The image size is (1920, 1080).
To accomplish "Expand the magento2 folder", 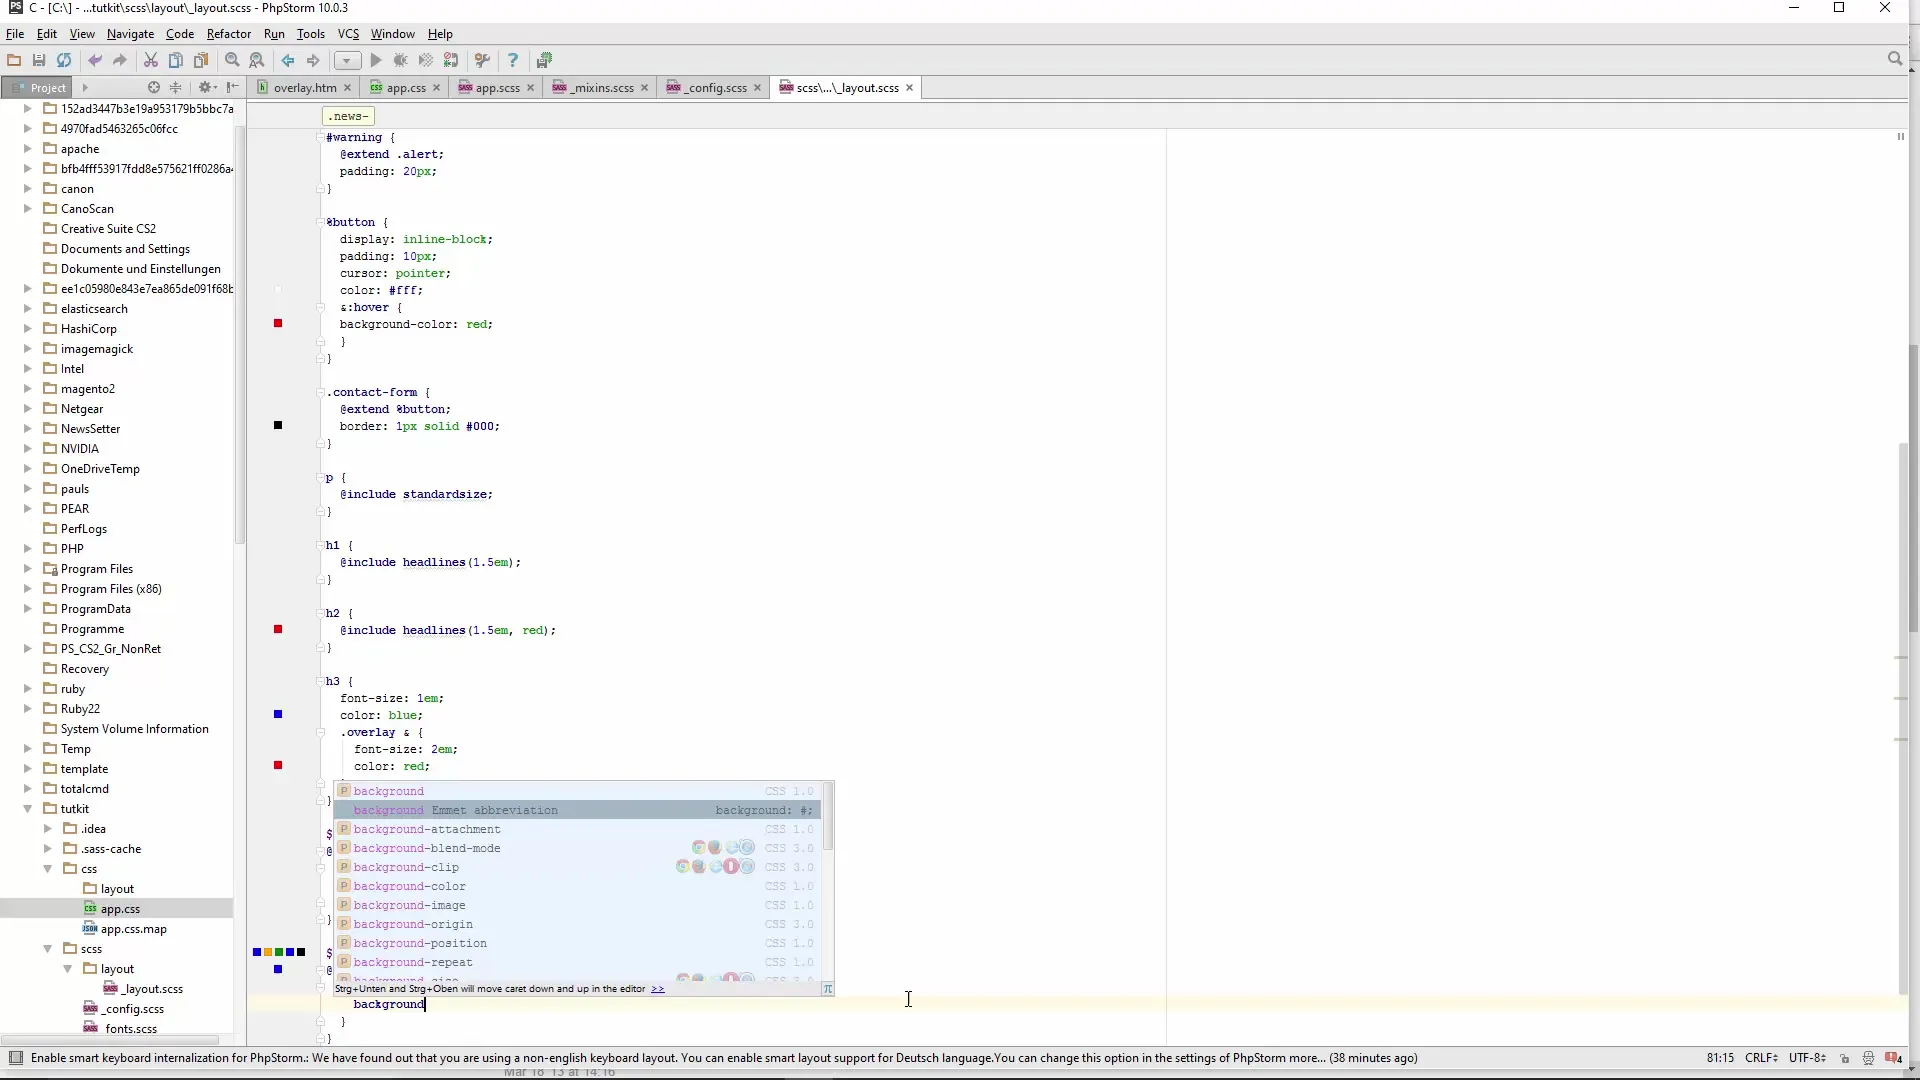I will 28,389.
